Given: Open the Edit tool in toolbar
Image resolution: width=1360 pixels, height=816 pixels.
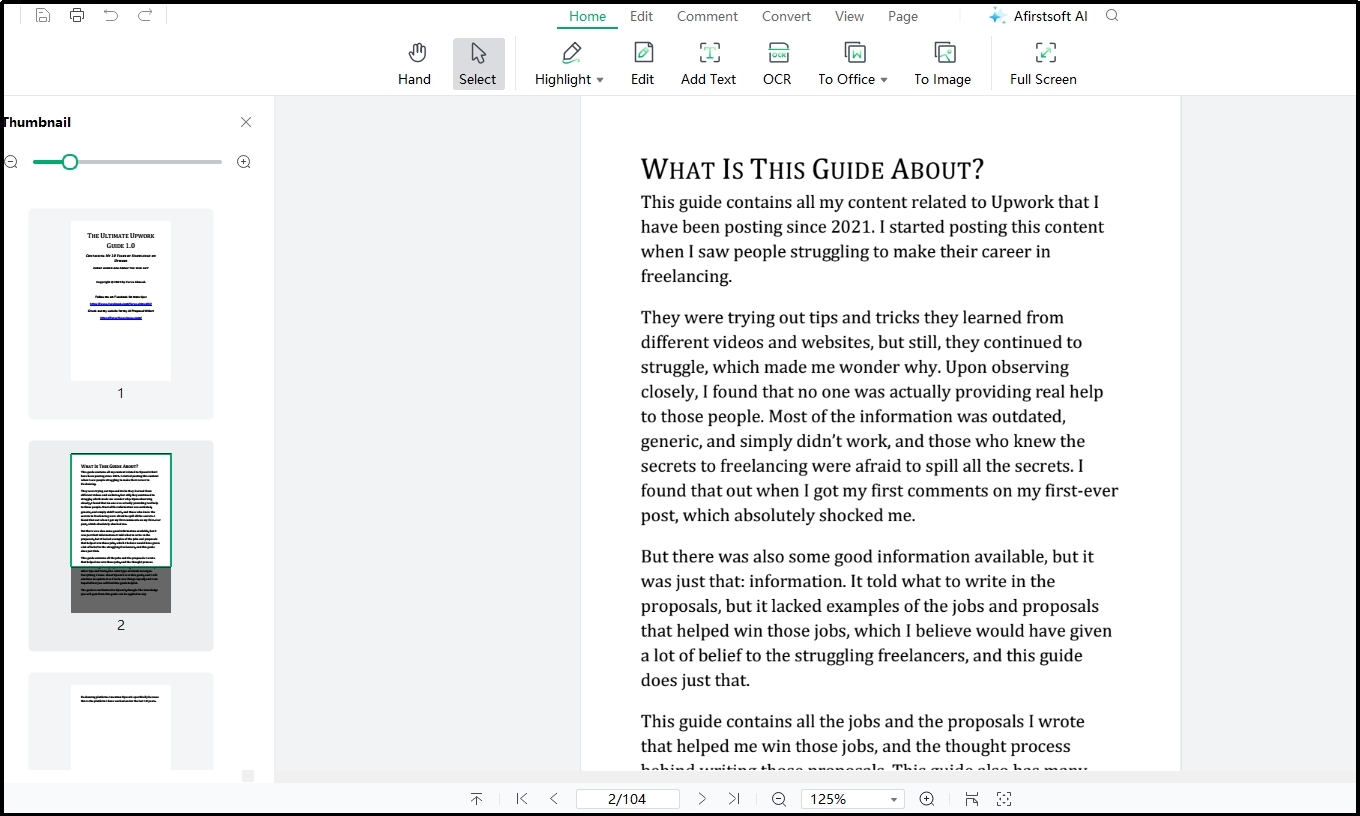Looking at the screenshot, I should coord(643,65).
